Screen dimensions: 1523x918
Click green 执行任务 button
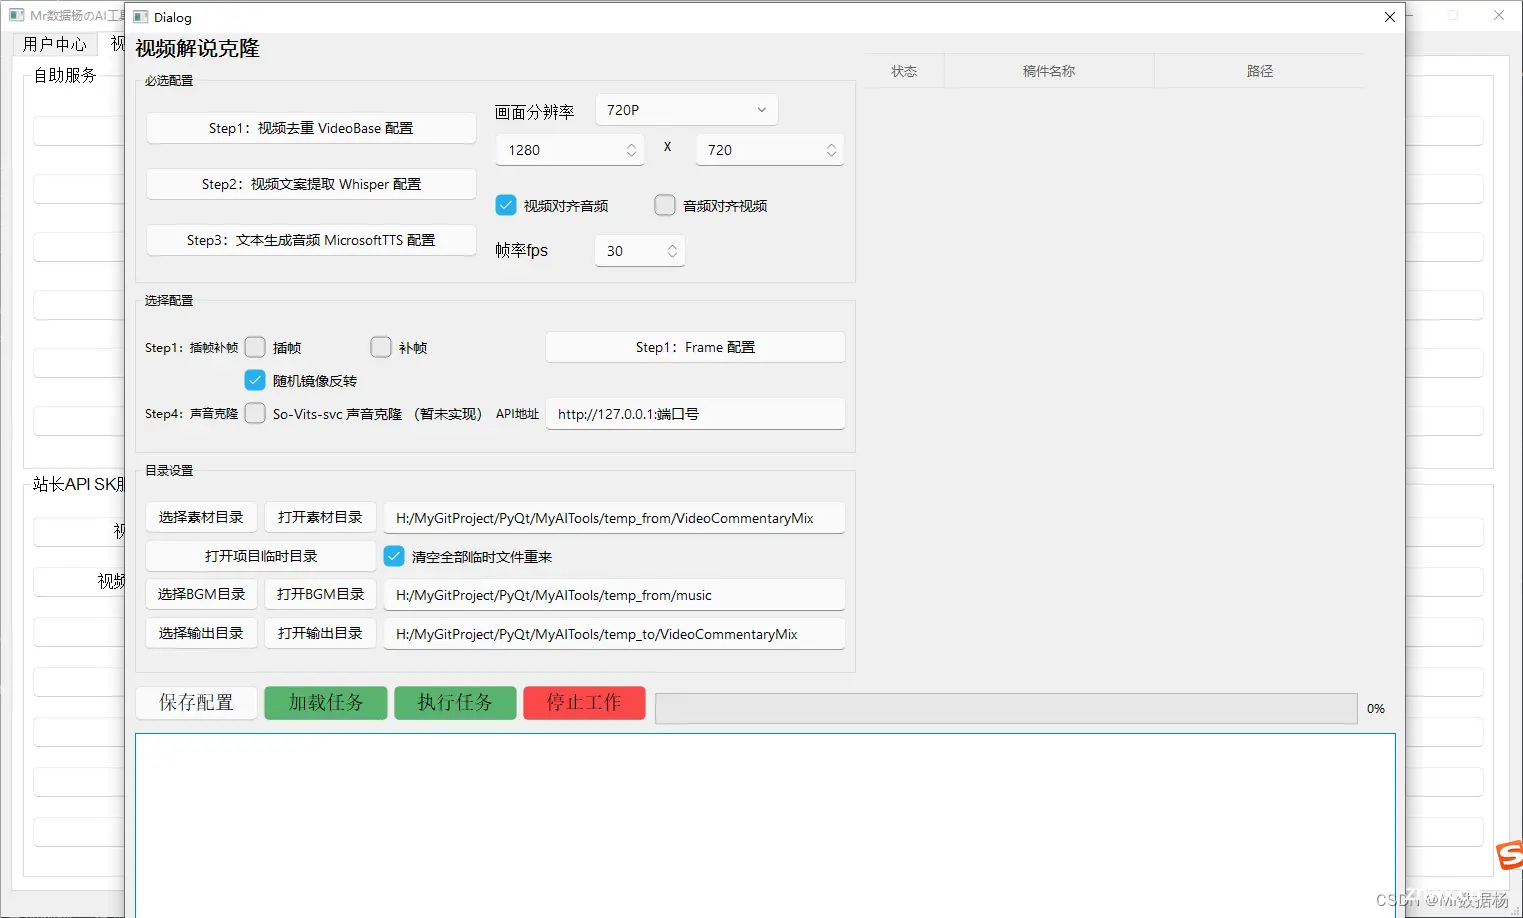(x=455, y=703)
